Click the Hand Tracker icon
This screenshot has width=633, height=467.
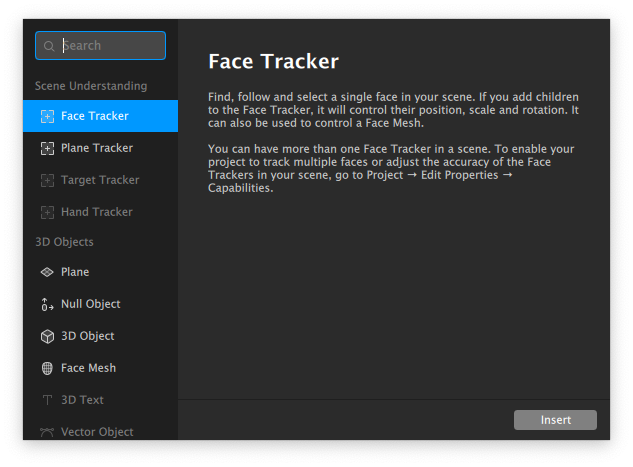point(47,212)
